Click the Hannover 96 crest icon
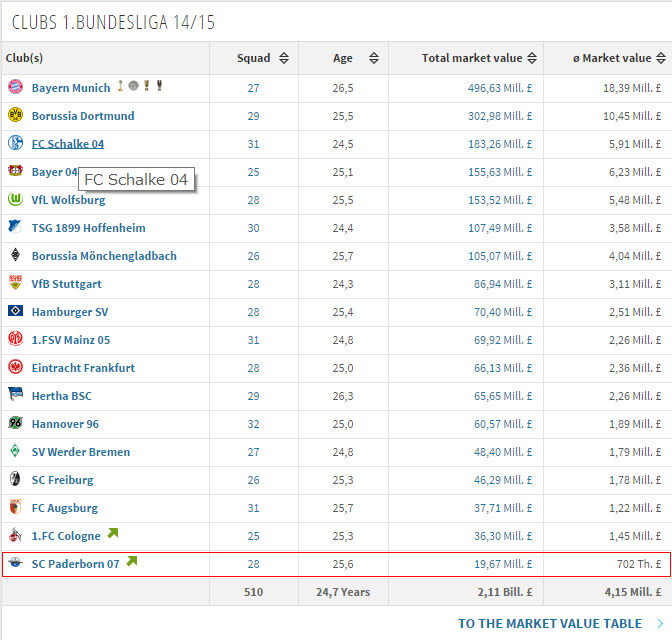The image size is (672, 640). pyautogui.click(x=15, y=424)
